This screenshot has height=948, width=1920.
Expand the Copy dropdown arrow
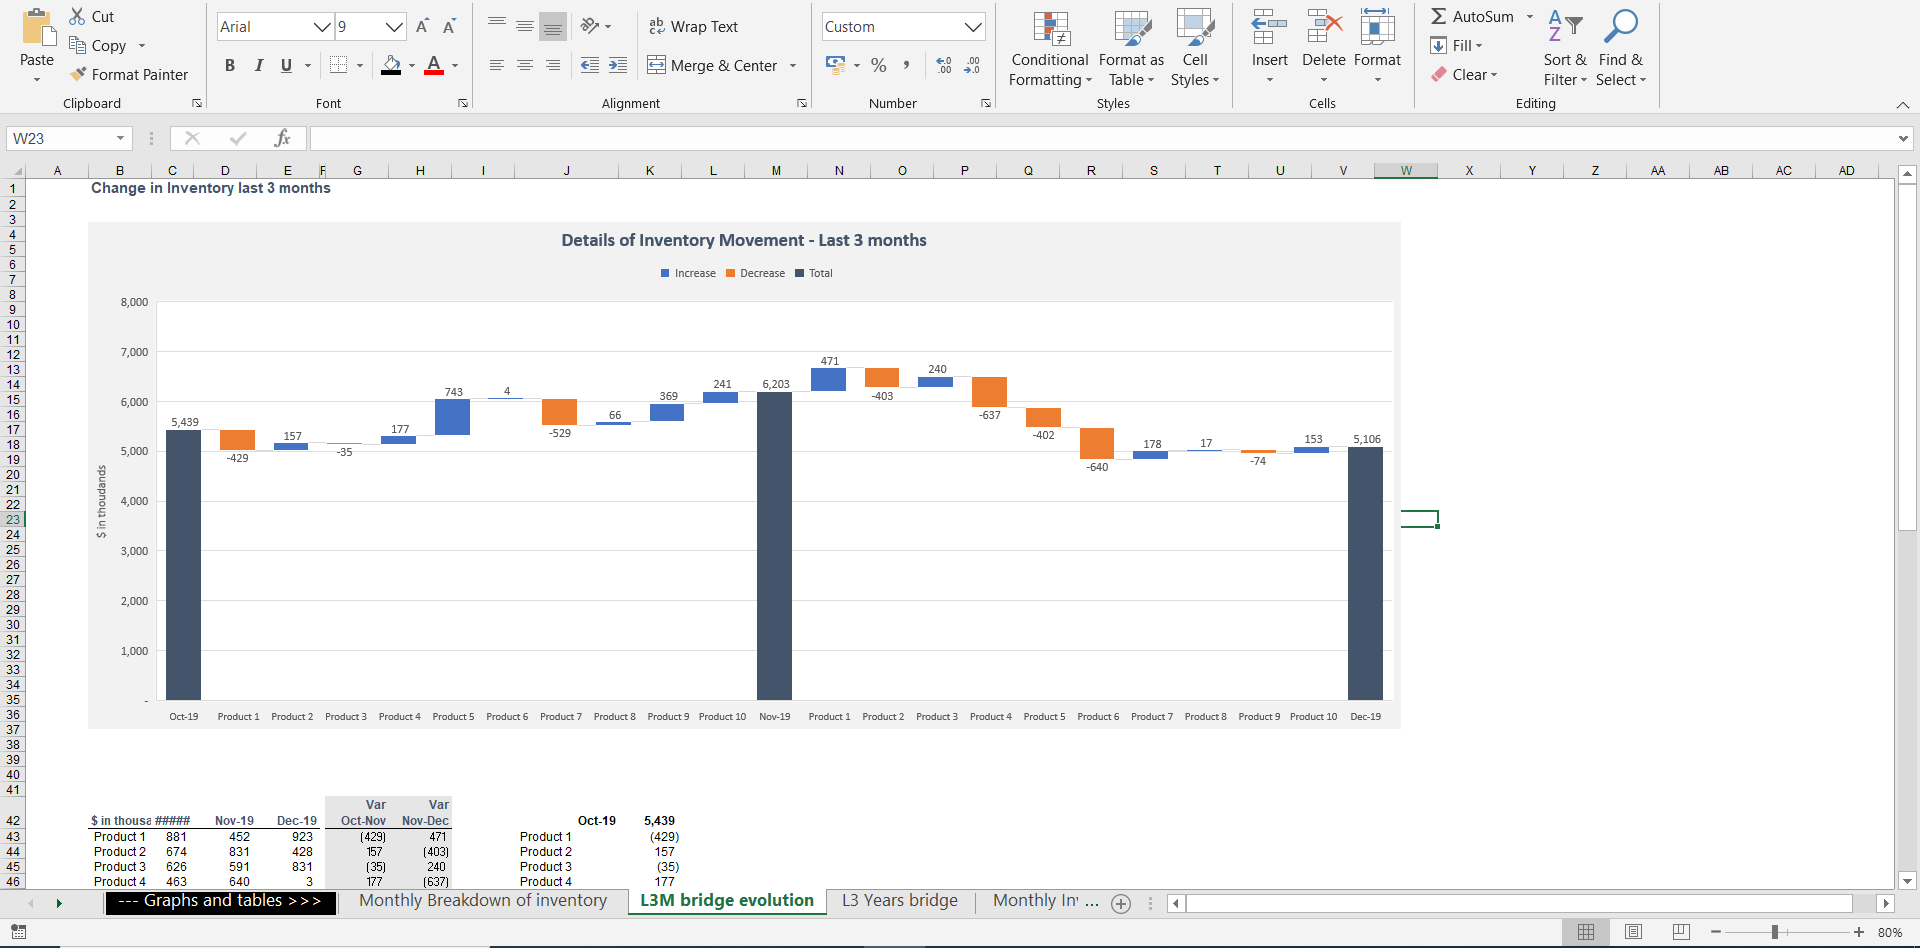click(142, 46)
